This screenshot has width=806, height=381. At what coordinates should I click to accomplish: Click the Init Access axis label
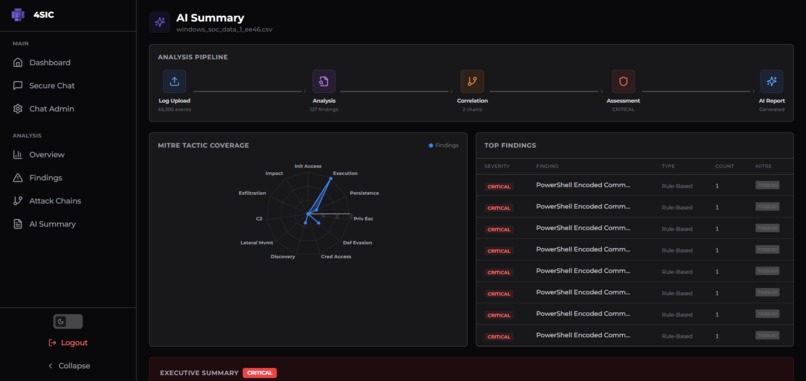(308, 167)
